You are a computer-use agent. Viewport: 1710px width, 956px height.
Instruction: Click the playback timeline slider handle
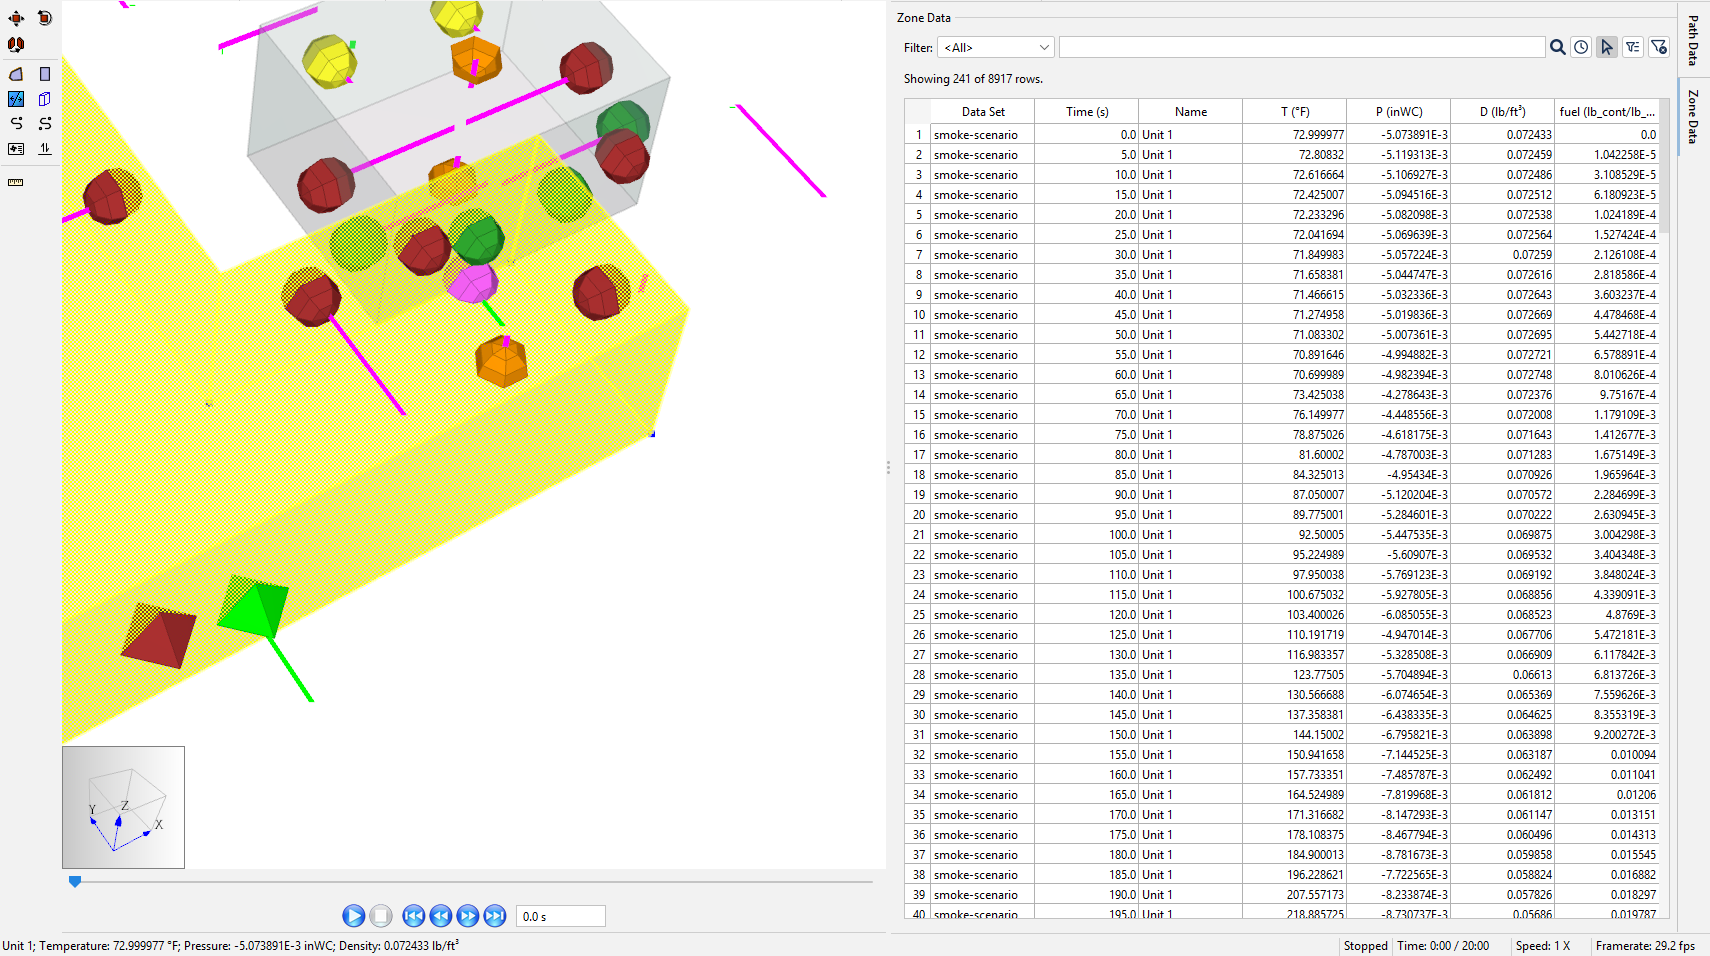point(75,881)
